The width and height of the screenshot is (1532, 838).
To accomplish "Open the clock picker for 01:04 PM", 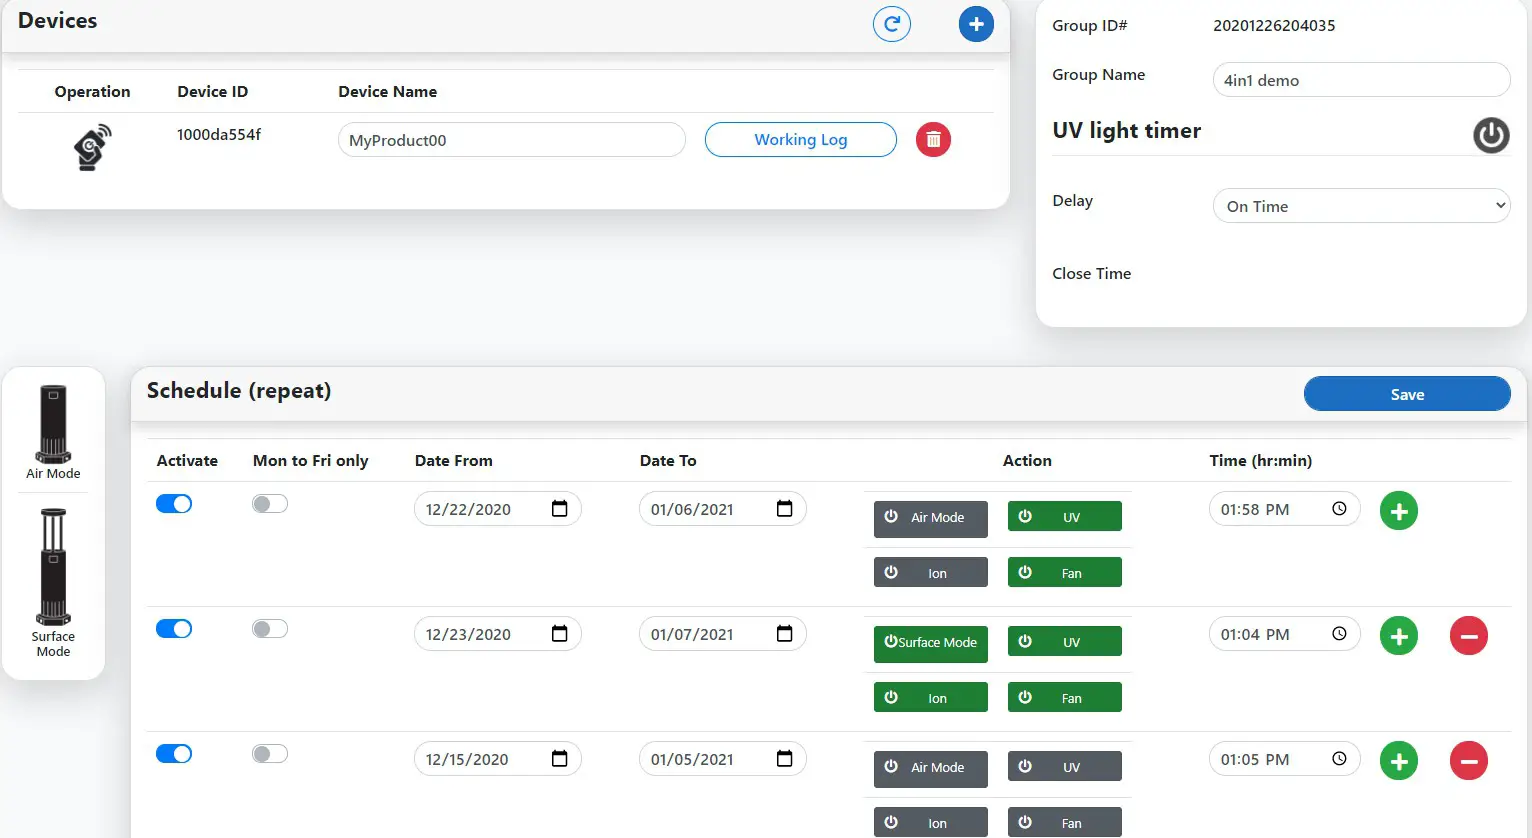I will pos(1339,634).
